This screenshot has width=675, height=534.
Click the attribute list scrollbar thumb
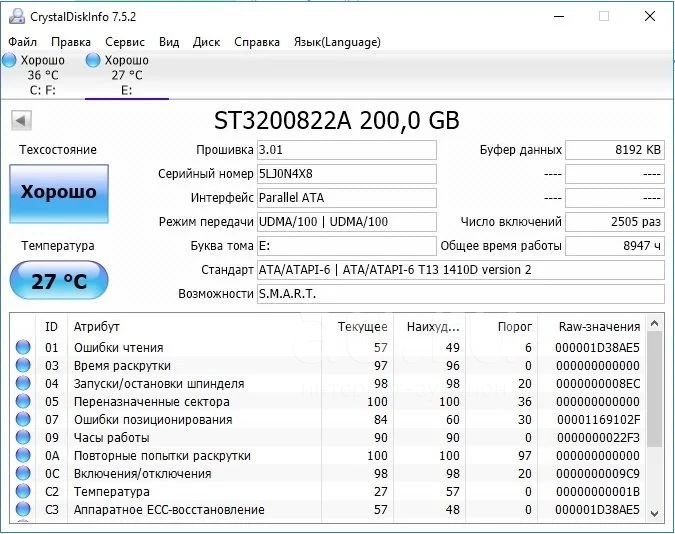(655, 389)
